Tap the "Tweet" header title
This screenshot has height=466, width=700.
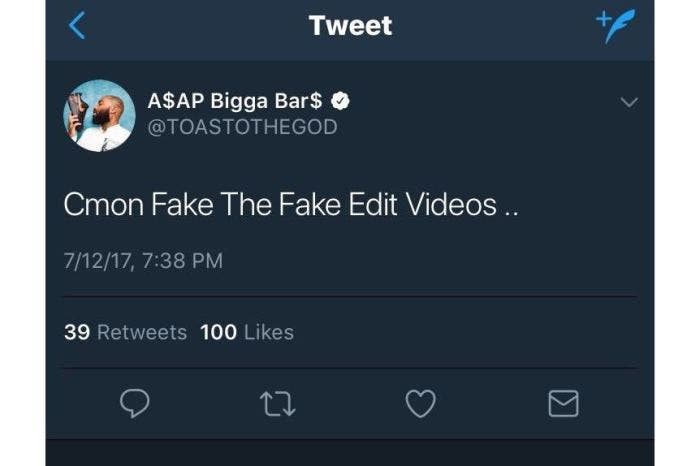(350, 26)
